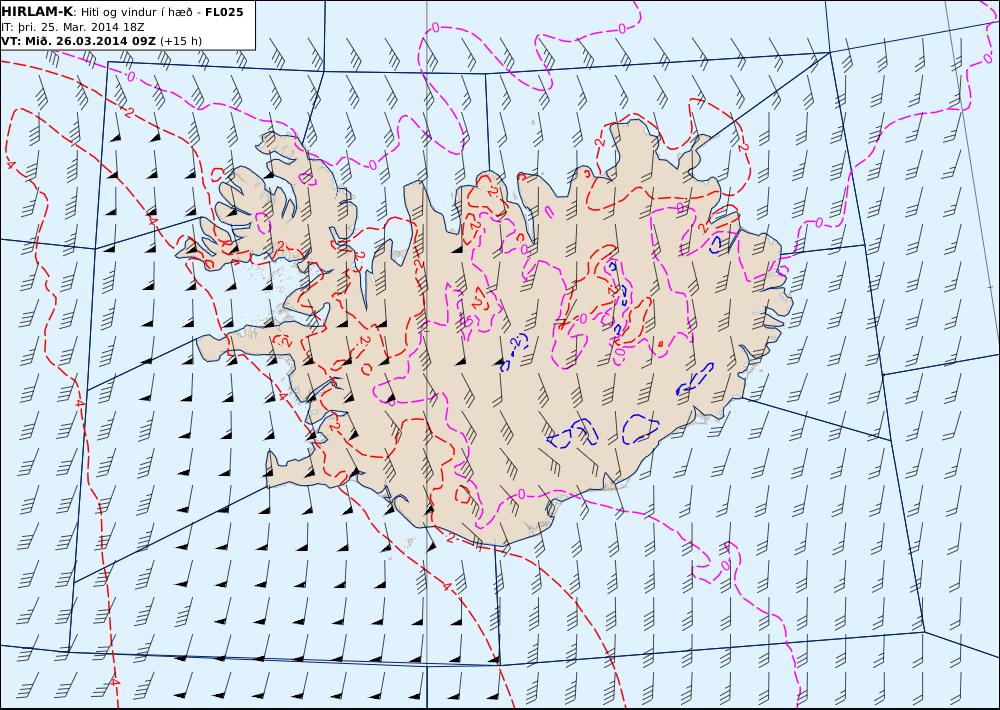Click the HIRLAM-K model name in the title box
This screenshot has width=1000, height=710.
tap(38, 11)
